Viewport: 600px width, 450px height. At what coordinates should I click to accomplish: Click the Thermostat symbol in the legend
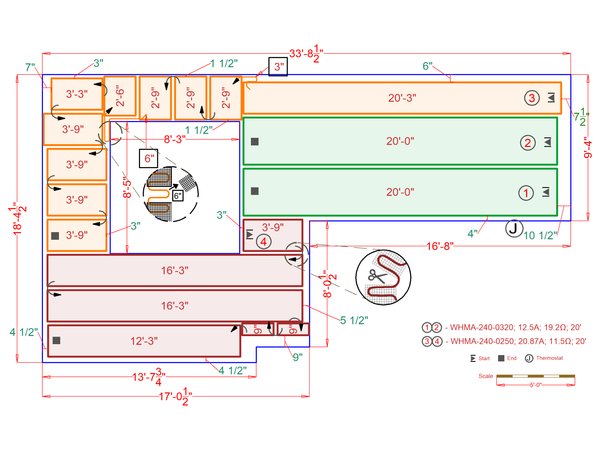[x=528, y=357]
